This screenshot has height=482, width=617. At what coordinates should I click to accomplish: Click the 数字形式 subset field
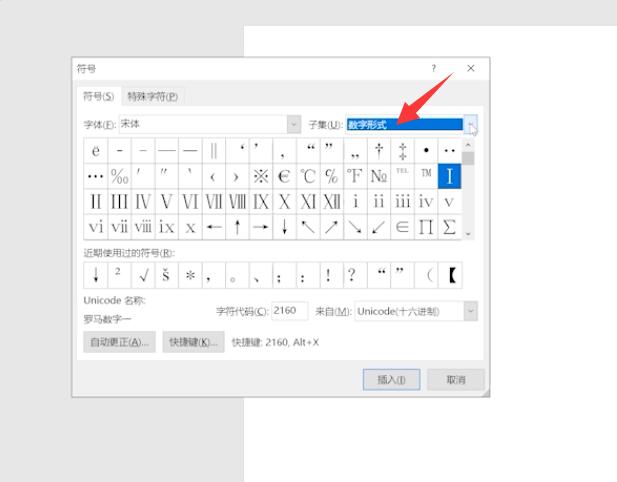click(x=405, y=124)
